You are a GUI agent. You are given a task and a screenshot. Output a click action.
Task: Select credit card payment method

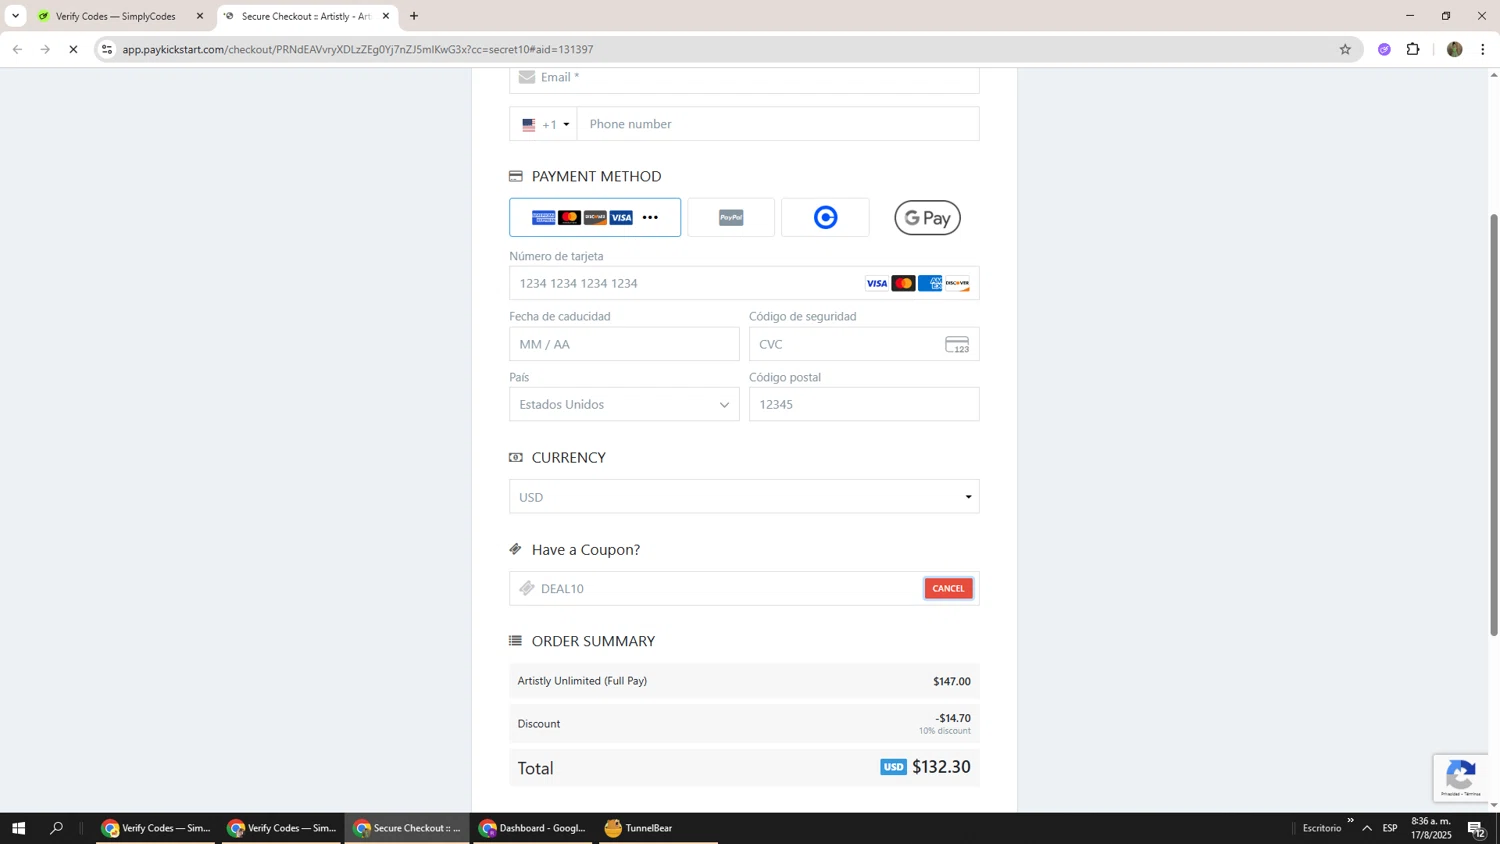(595, 217)
